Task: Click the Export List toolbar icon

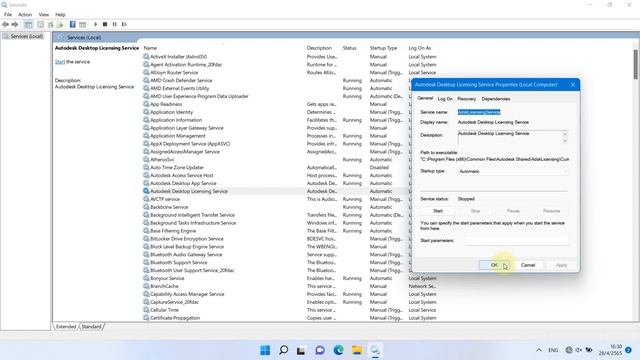Action: (x=60, y=24)
